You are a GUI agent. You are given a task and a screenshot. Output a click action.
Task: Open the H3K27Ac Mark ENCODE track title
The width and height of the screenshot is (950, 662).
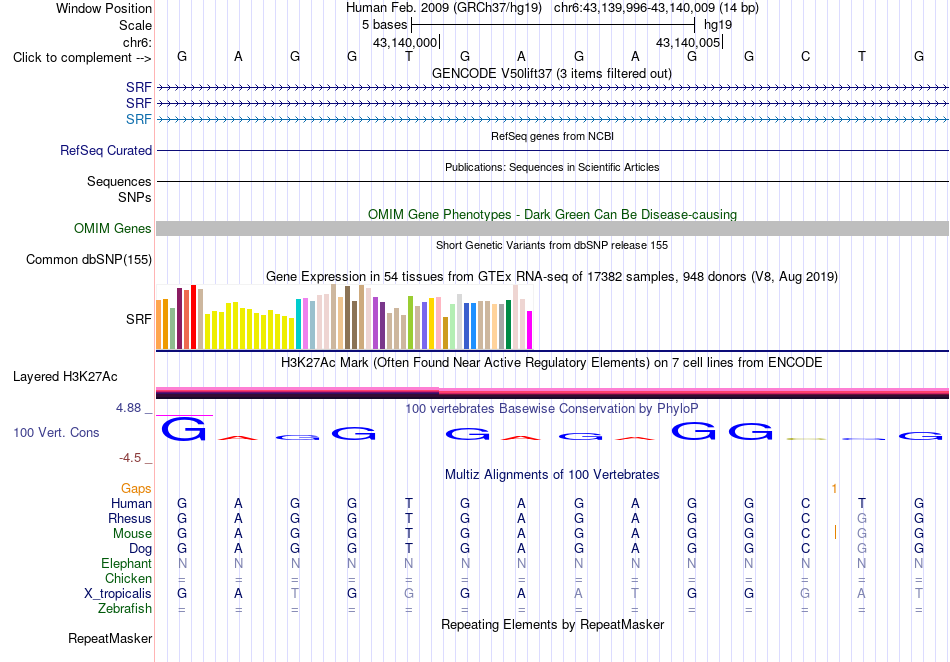tap(551, 363)
